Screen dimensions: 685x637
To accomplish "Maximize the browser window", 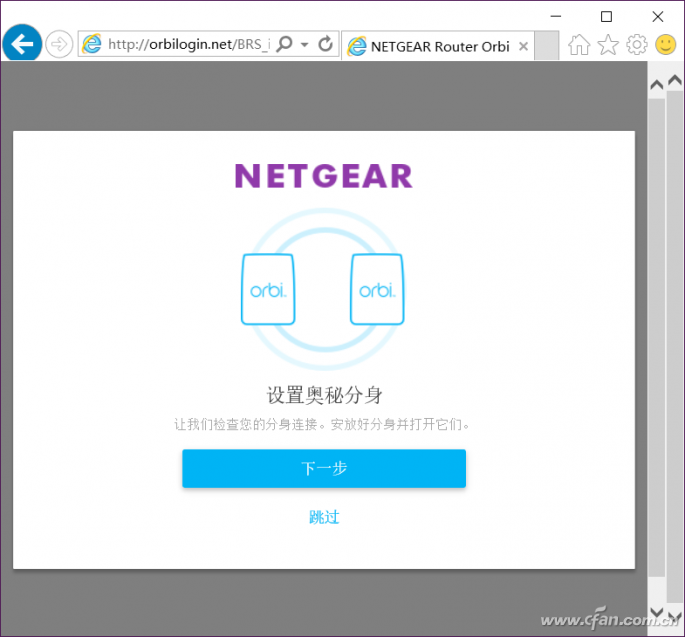I will [x=606, y=17].
